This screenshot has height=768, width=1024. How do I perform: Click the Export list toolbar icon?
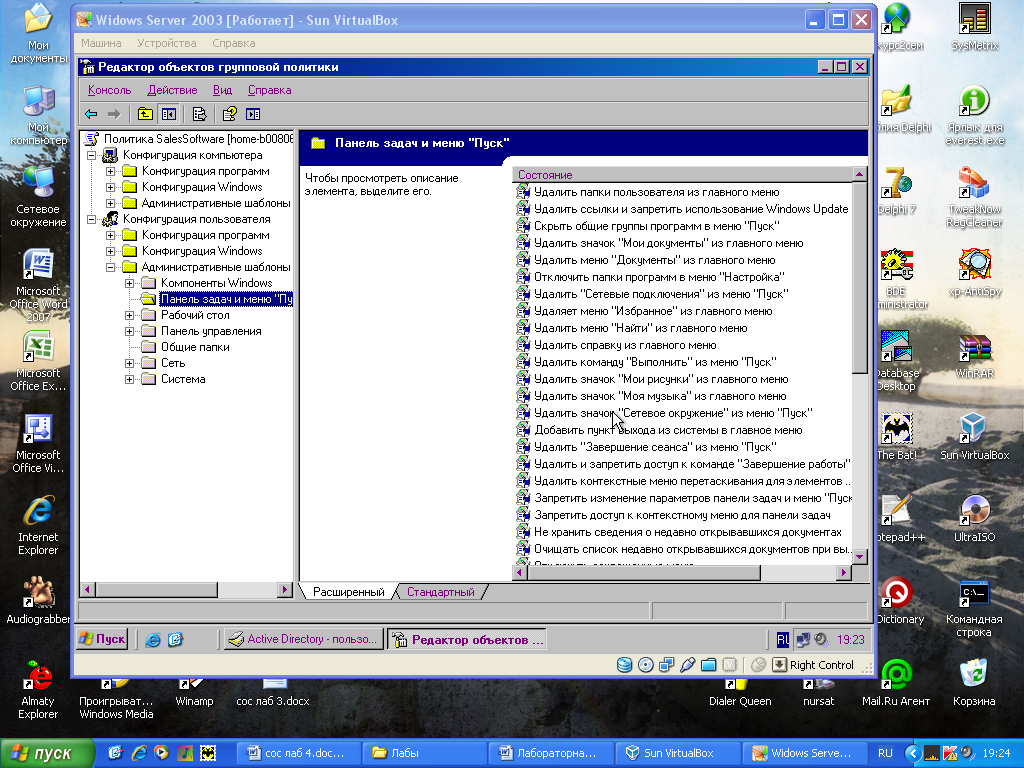point(199,114)
